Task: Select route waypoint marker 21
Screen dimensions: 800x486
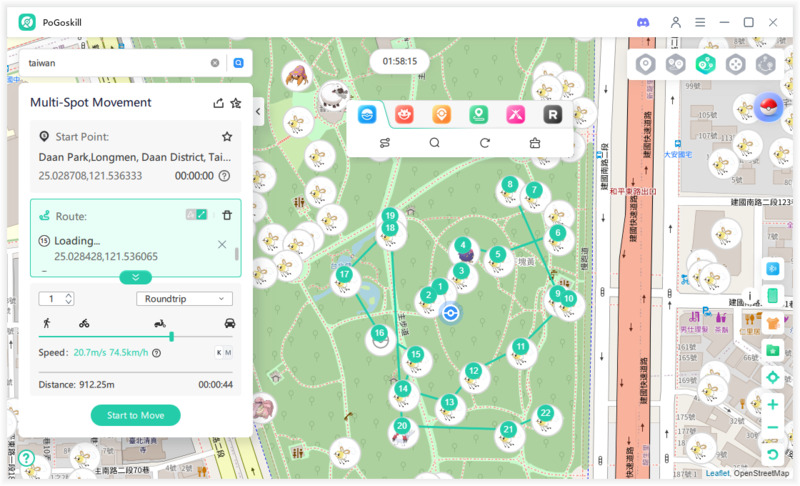Action: coord(508,431)
